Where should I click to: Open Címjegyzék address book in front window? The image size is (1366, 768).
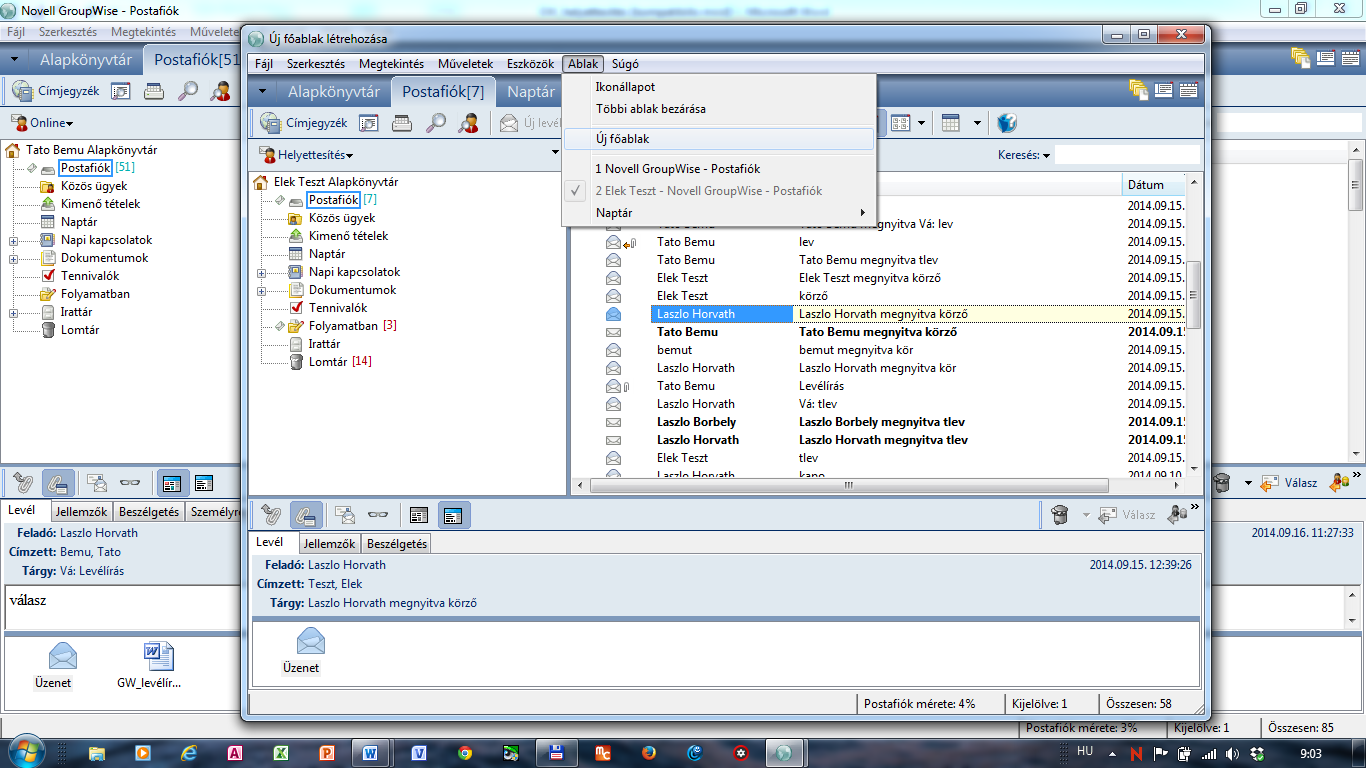tap(303, 123)
